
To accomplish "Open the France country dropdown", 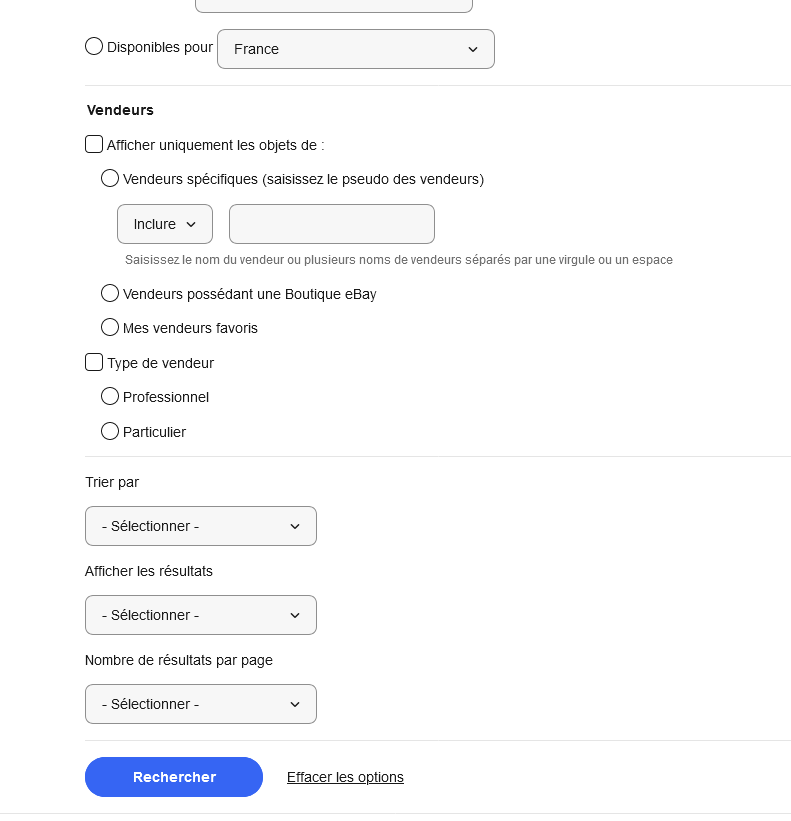I will tap(355, 49).
